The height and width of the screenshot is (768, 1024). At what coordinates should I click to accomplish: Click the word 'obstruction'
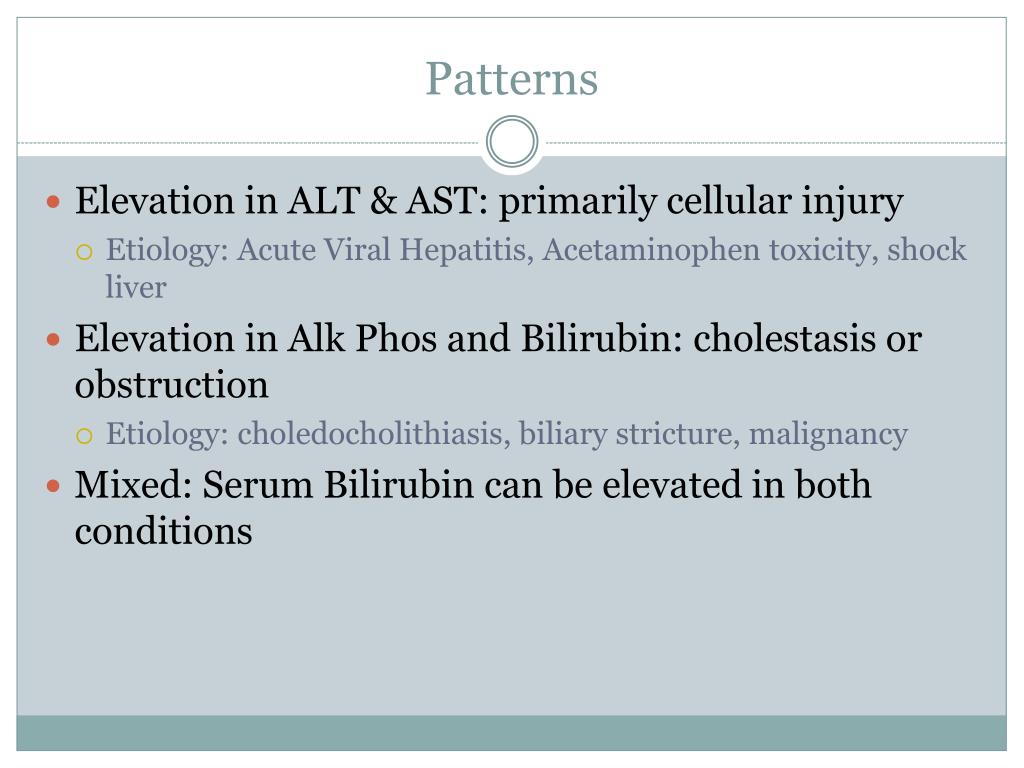coord(172,384)
